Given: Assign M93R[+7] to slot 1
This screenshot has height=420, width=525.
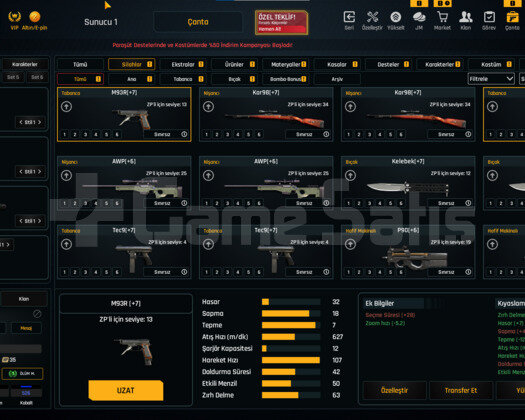Looking at the screenshot, I should [65, 135].
